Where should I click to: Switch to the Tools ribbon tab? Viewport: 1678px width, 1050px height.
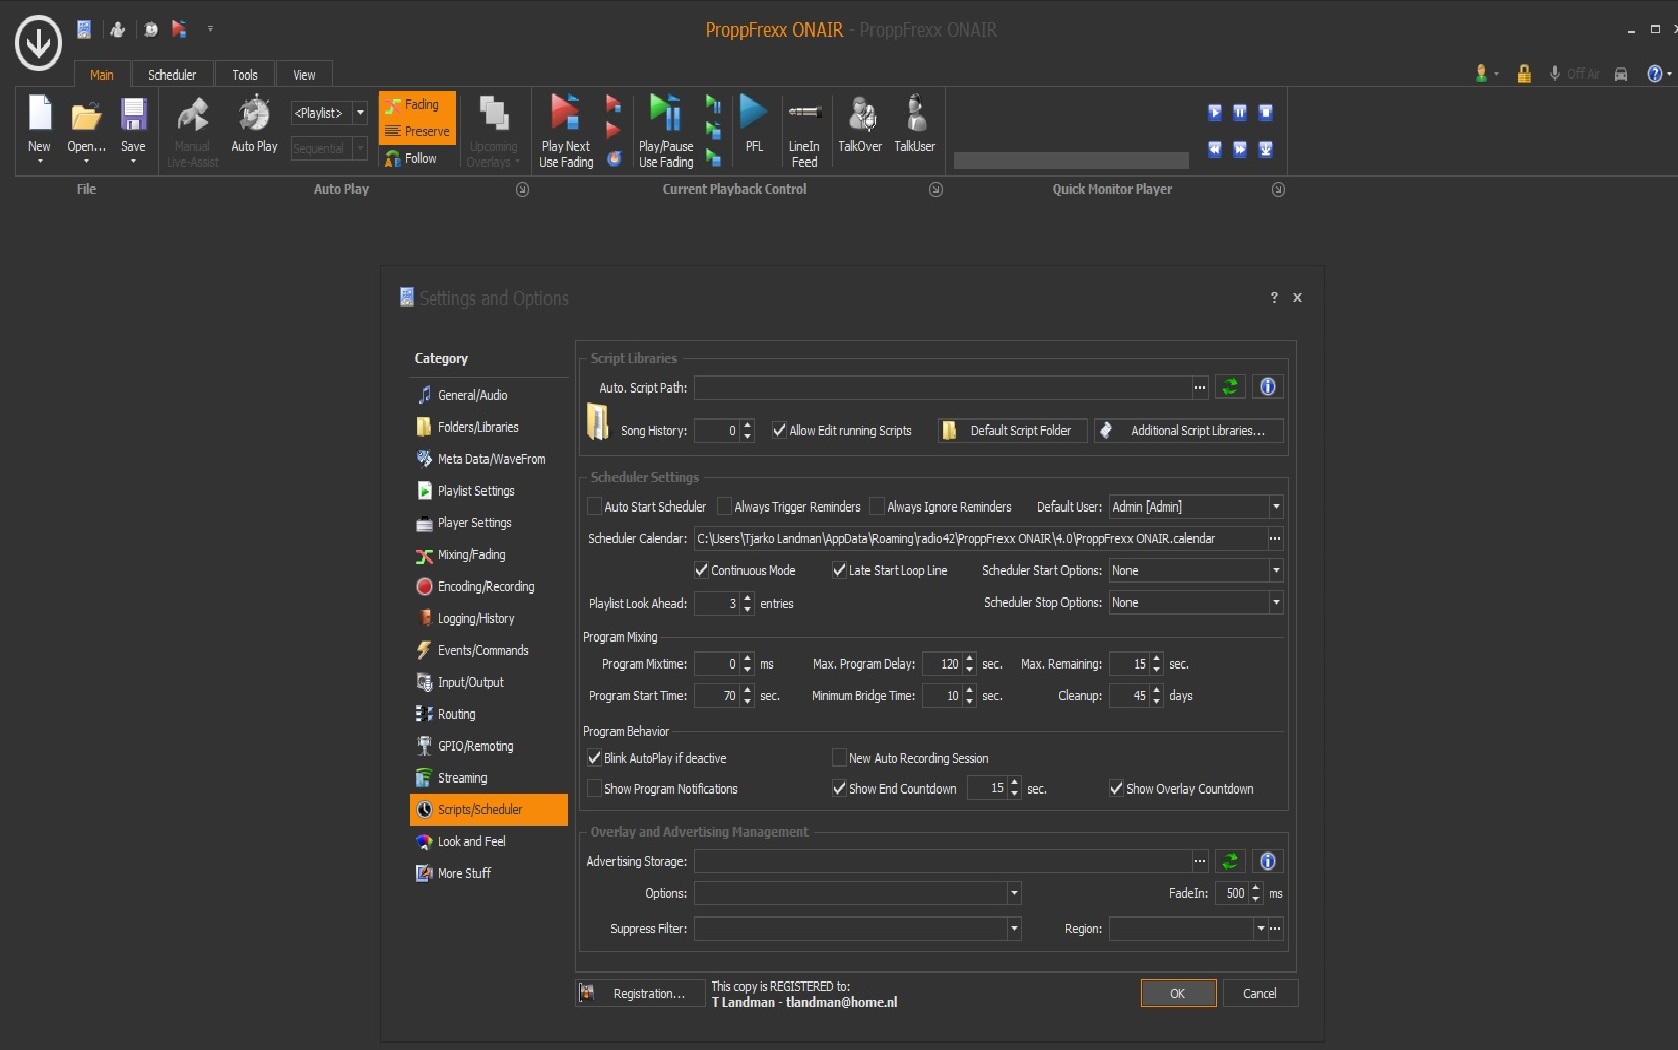[245, 75]
